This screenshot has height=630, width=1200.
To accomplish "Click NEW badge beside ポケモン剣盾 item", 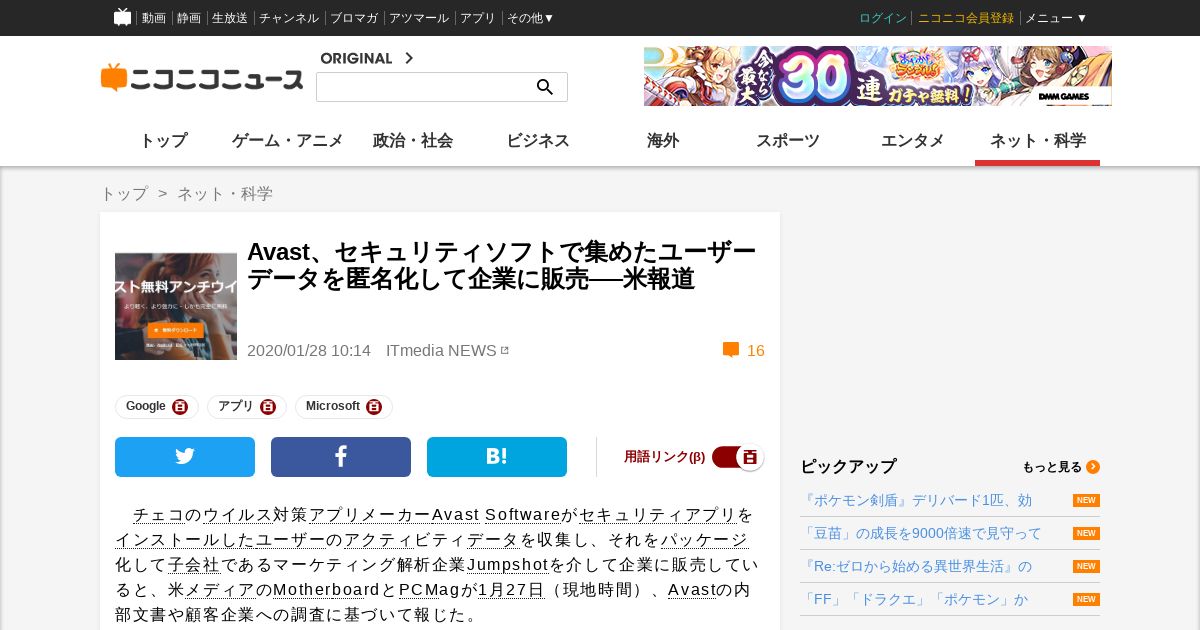I will (x=1086, y=500).
